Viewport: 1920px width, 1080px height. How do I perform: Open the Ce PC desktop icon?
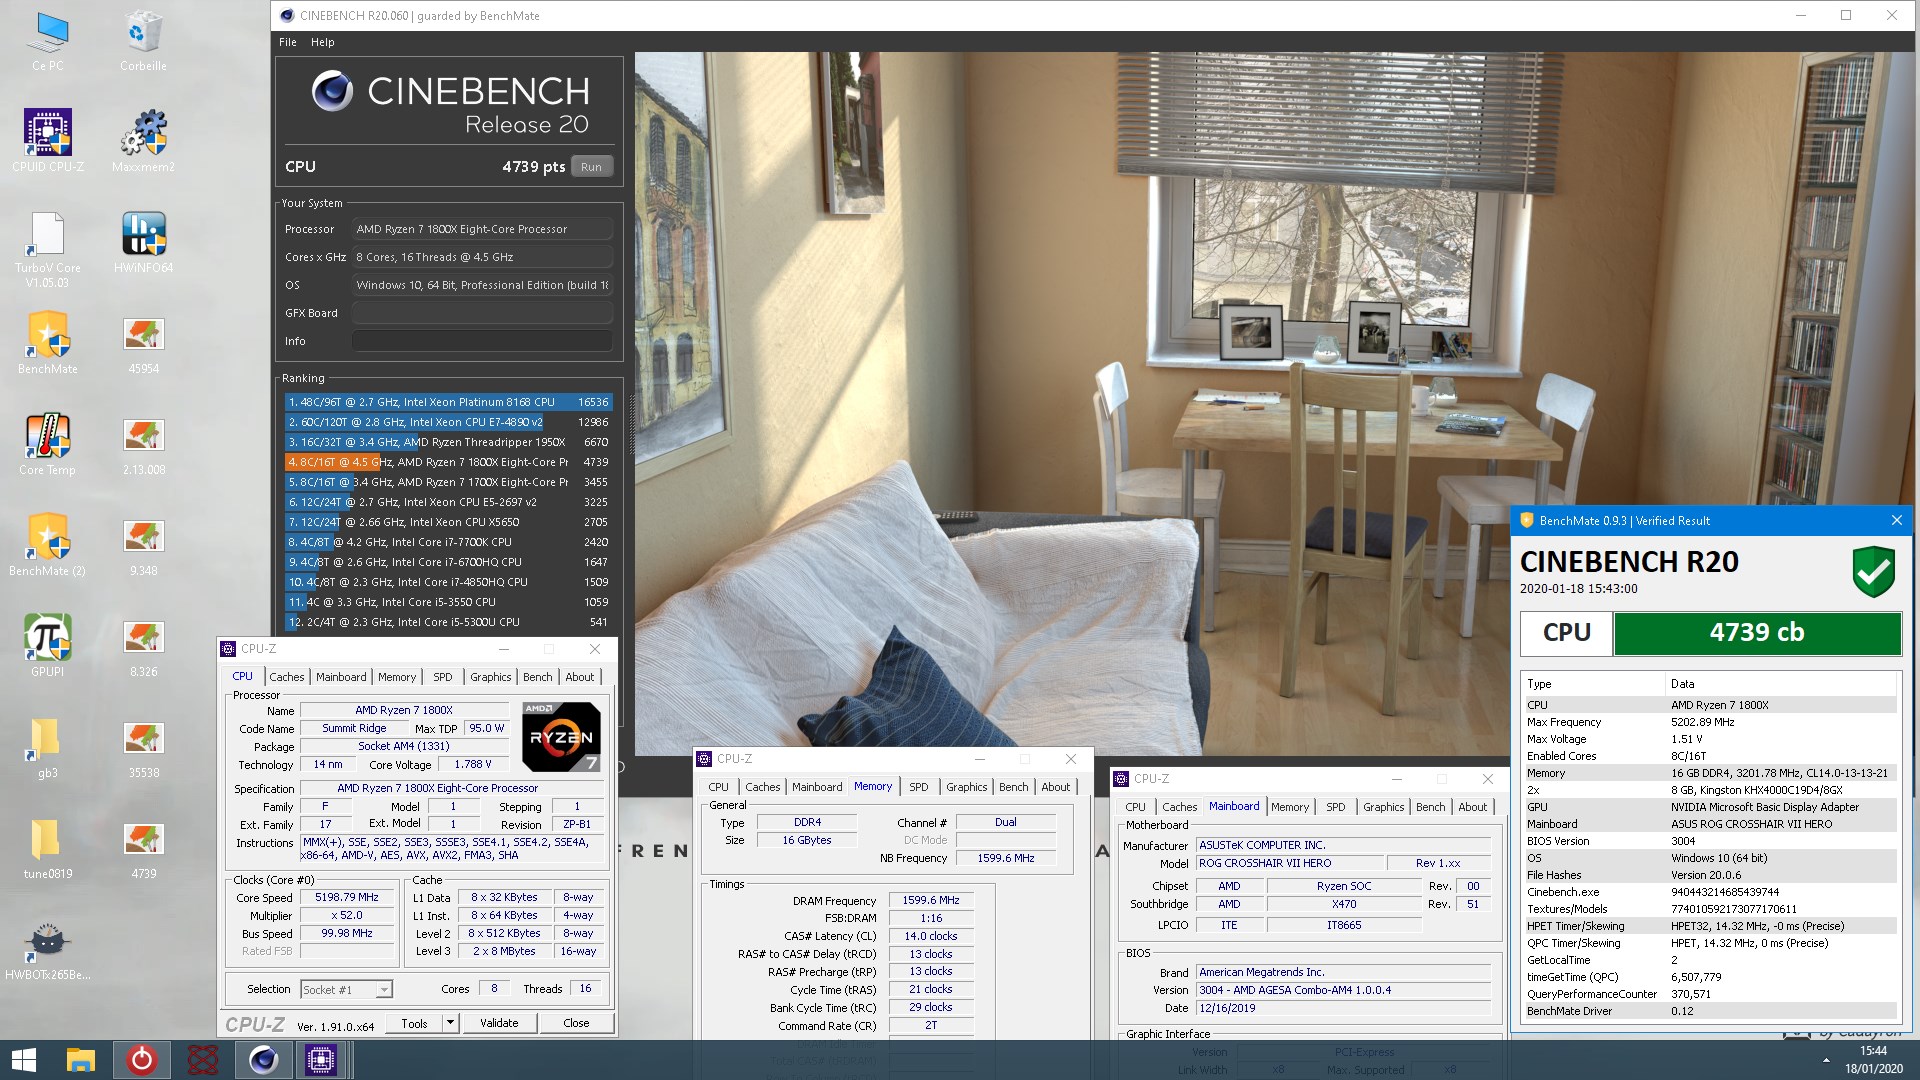tap(47, 40)
